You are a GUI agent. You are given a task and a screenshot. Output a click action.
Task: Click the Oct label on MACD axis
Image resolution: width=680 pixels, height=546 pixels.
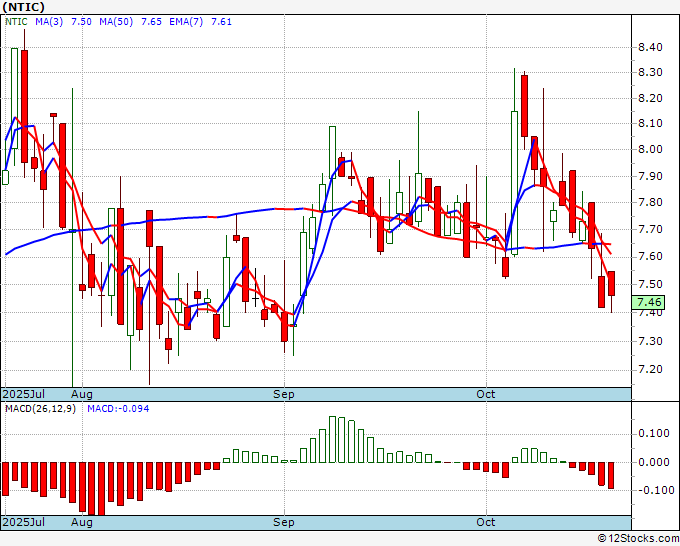click(x=486, y=522)
